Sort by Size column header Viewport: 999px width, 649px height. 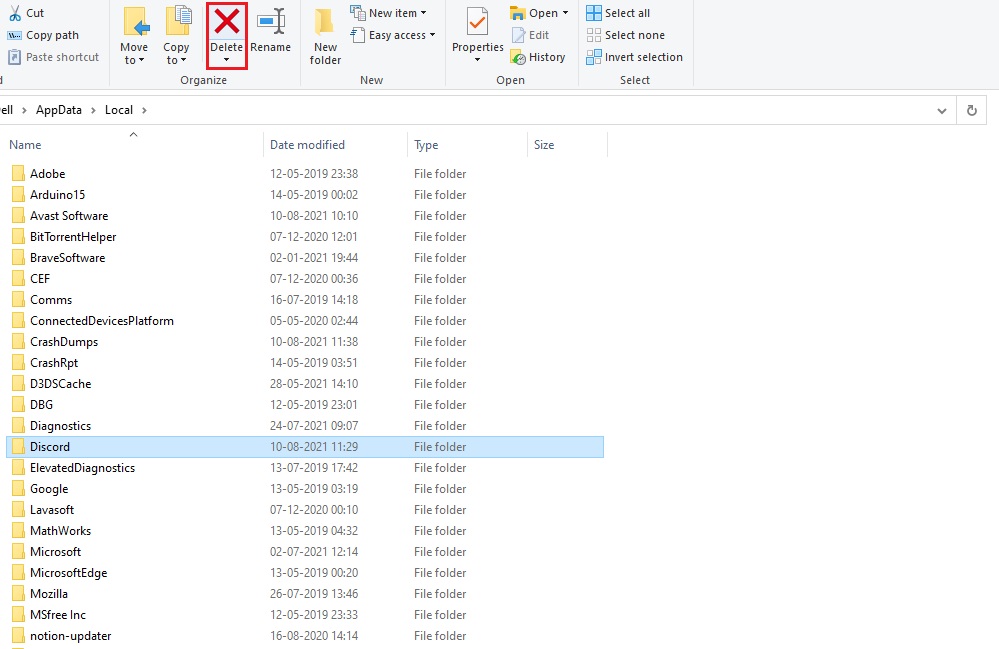pos(567,145)
